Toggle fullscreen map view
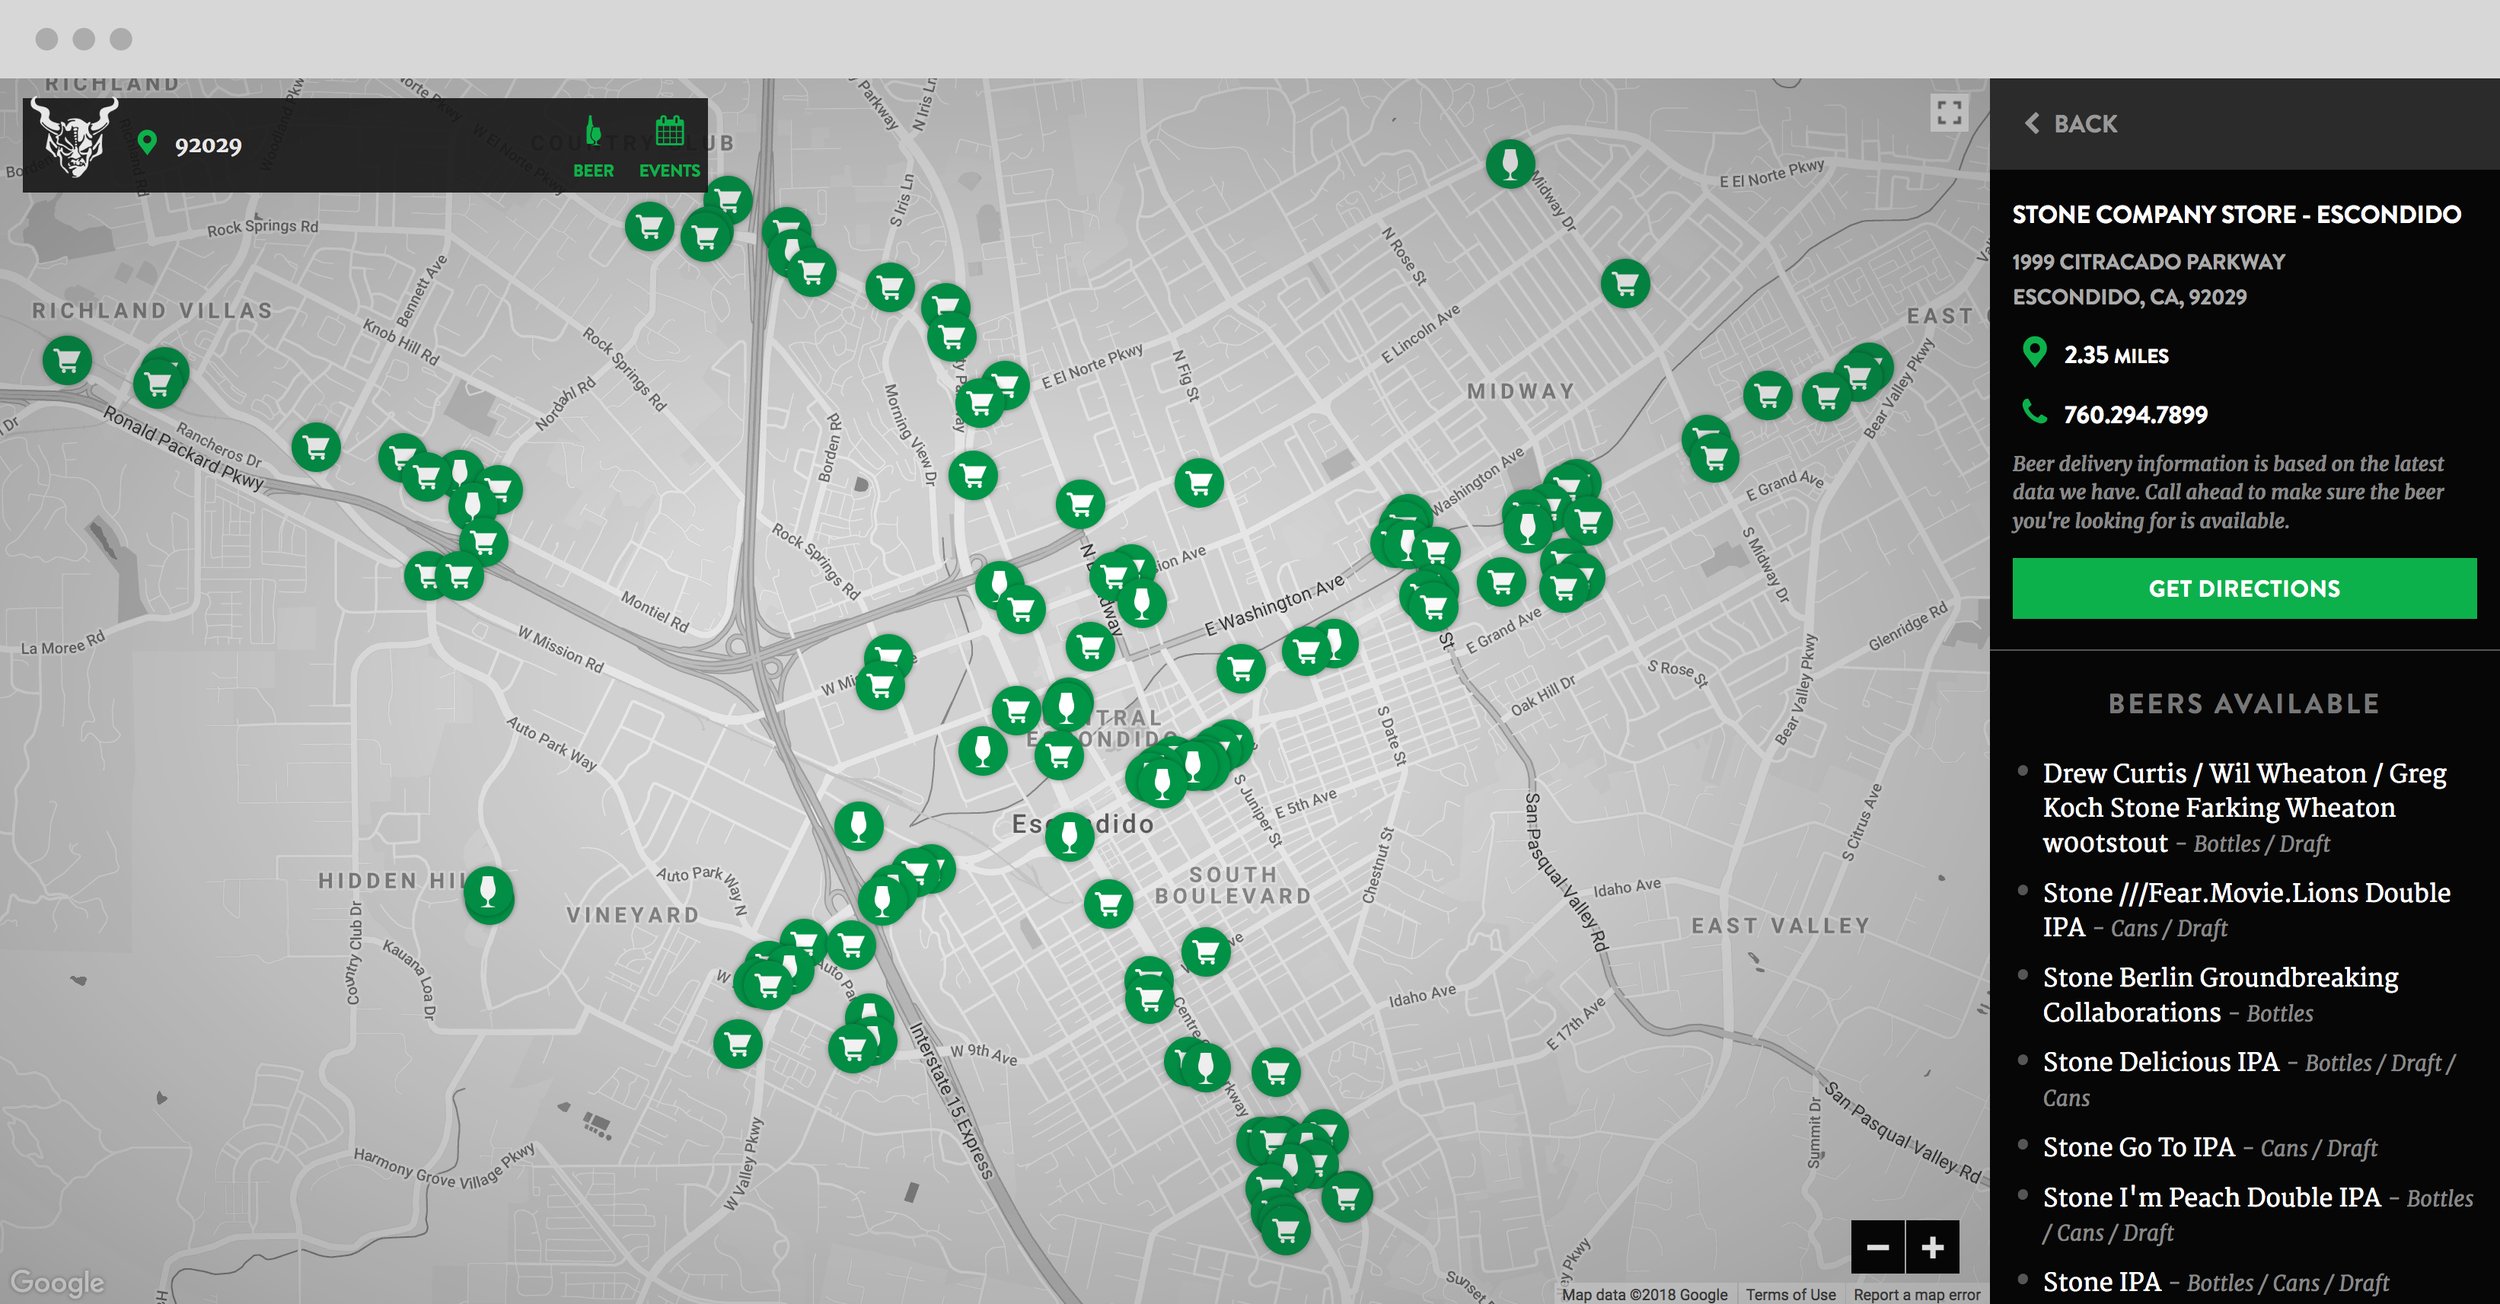This screenshot has width=2500, height=1304. (x=1948, y=112)
